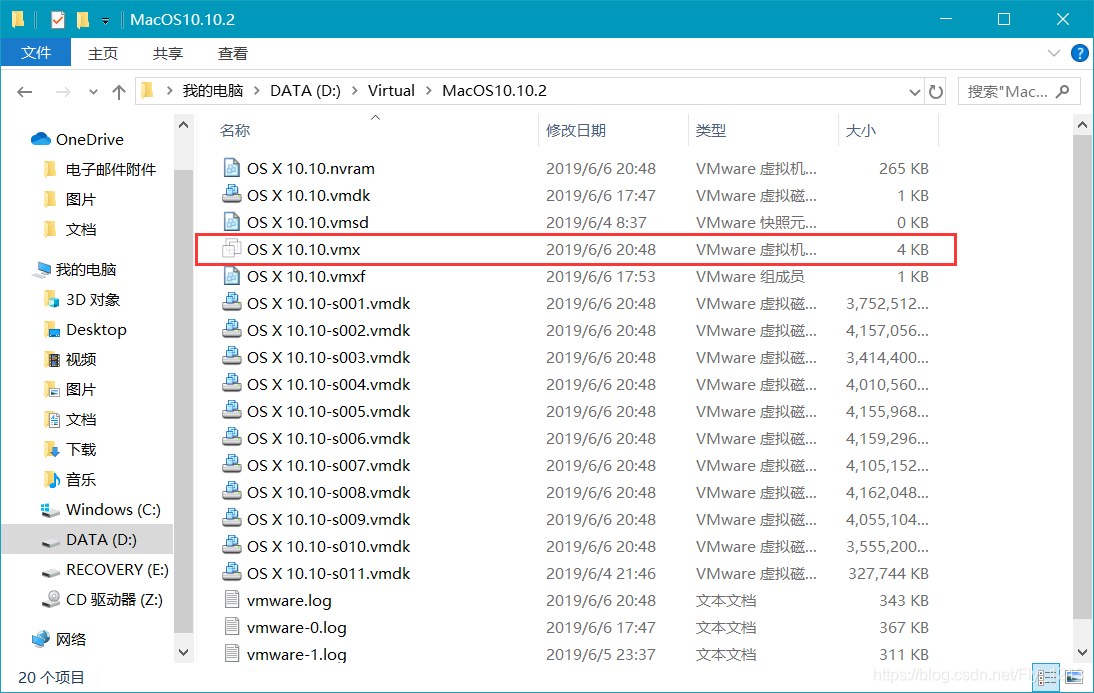1094x693 pixels.
Task: Select the OS X 10.10-s009.vmdk file name
Action: point(329,519)
